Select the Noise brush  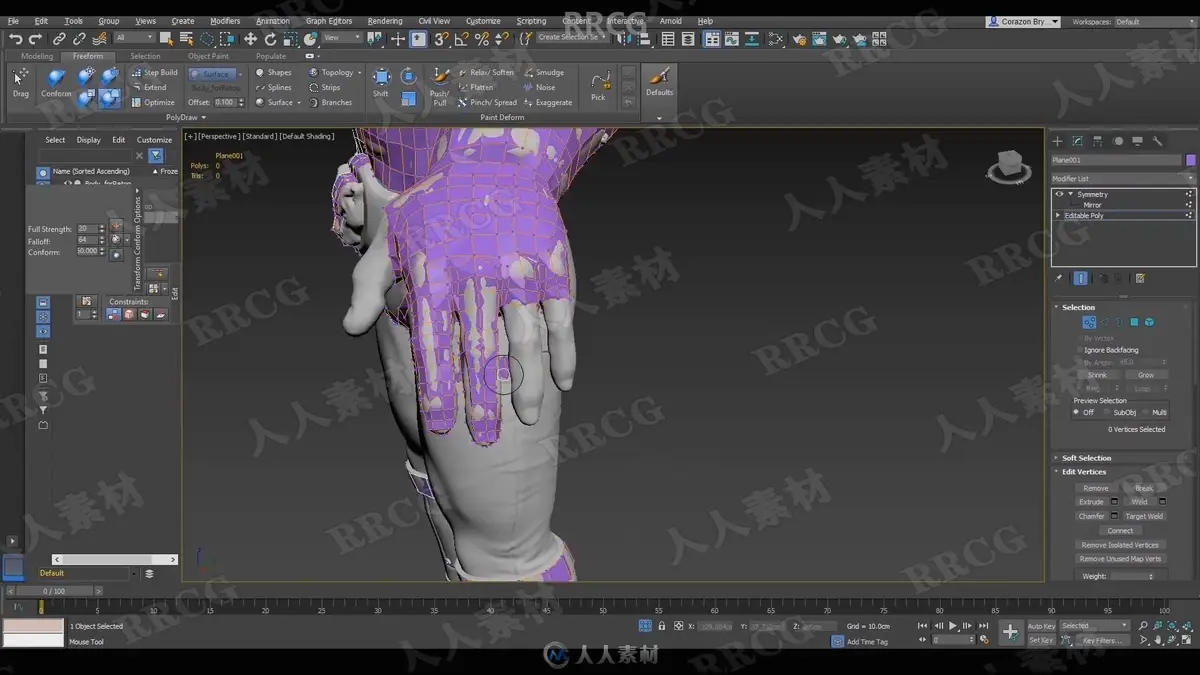[x=540, y=88]
